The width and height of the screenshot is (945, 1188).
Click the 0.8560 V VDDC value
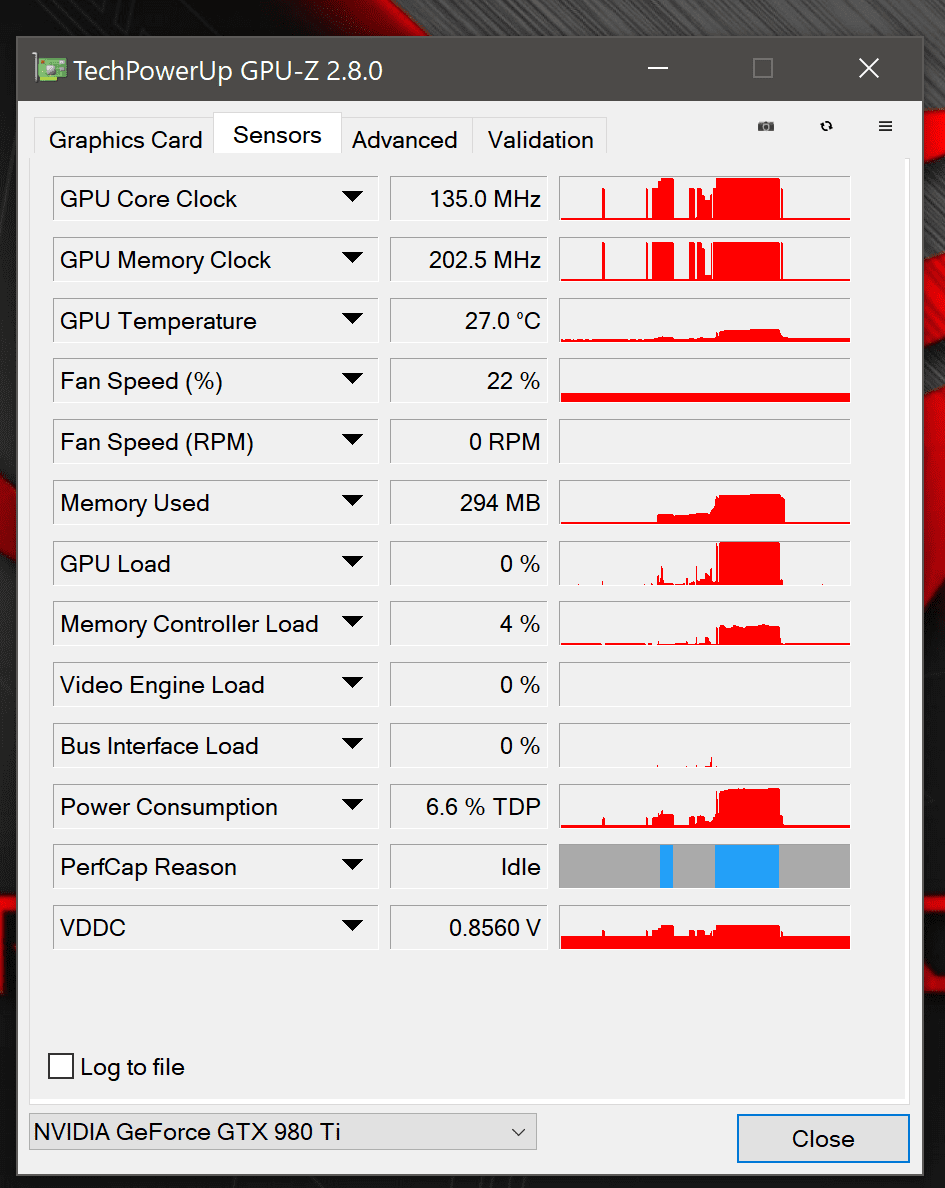click(468, 927)
